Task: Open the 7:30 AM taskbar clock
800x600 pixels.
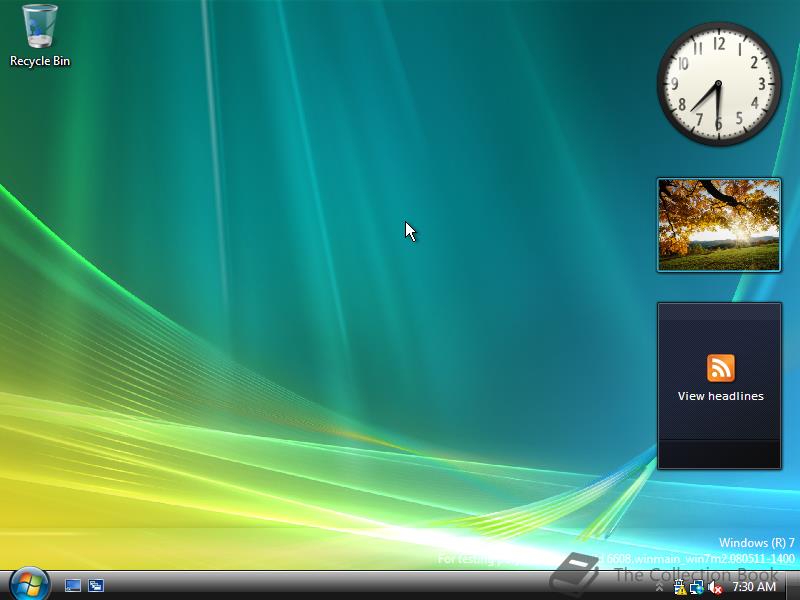Action: pos(754,587)
